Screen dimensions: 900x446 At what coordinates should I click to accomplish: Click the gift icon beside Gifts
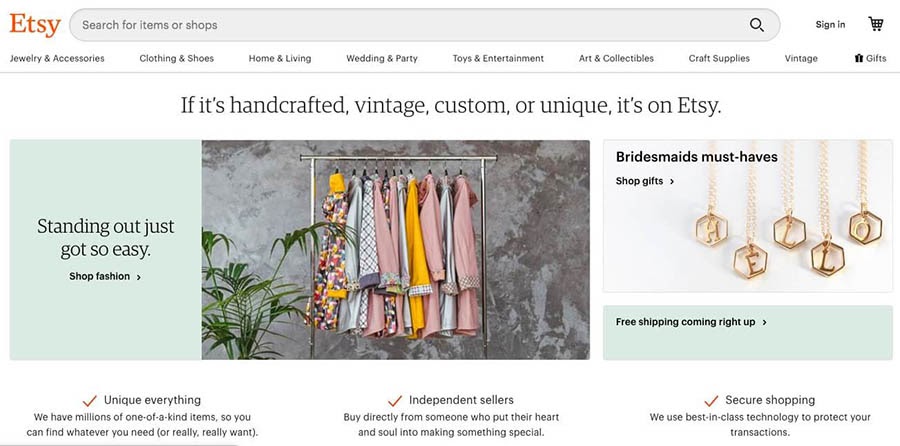pos(859,58)
